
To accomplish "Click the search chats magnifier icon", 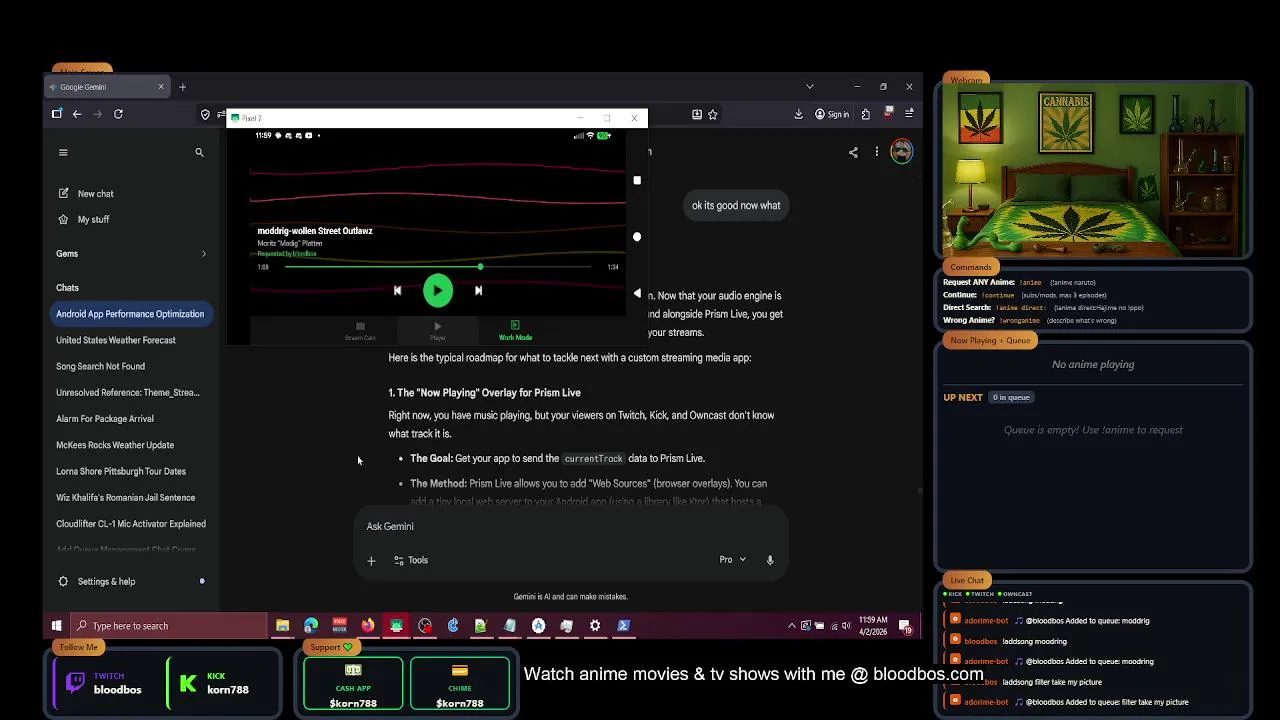I will point(199,152).
